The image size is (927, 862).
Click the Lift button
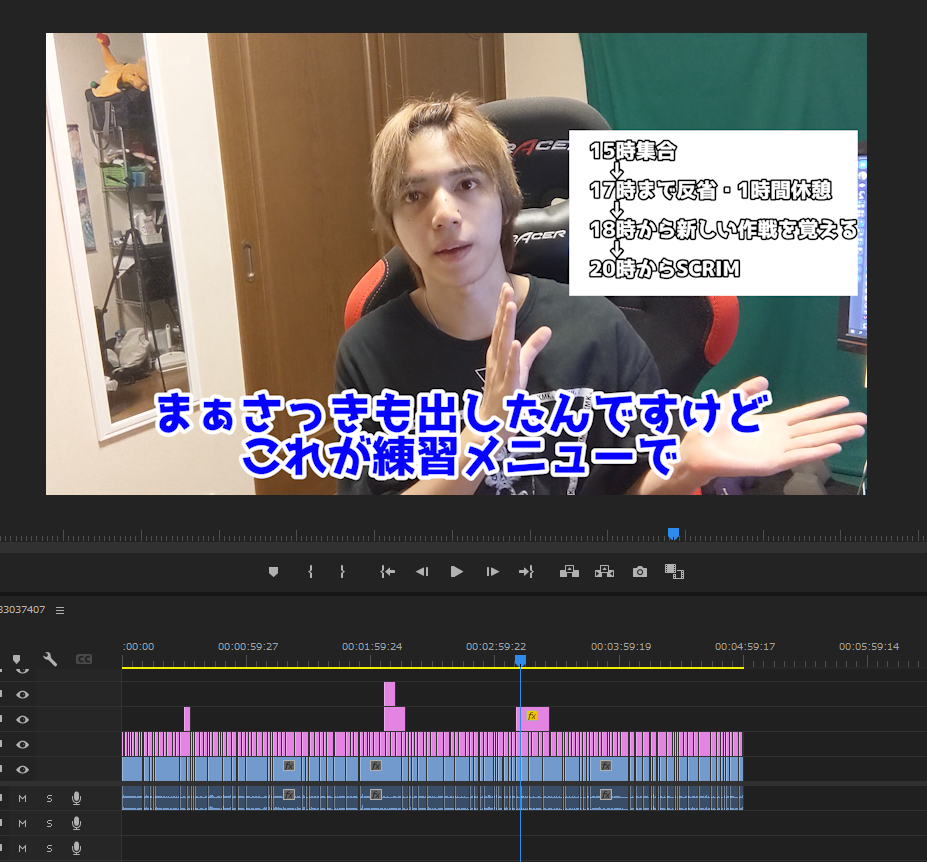tap(569, 572)
